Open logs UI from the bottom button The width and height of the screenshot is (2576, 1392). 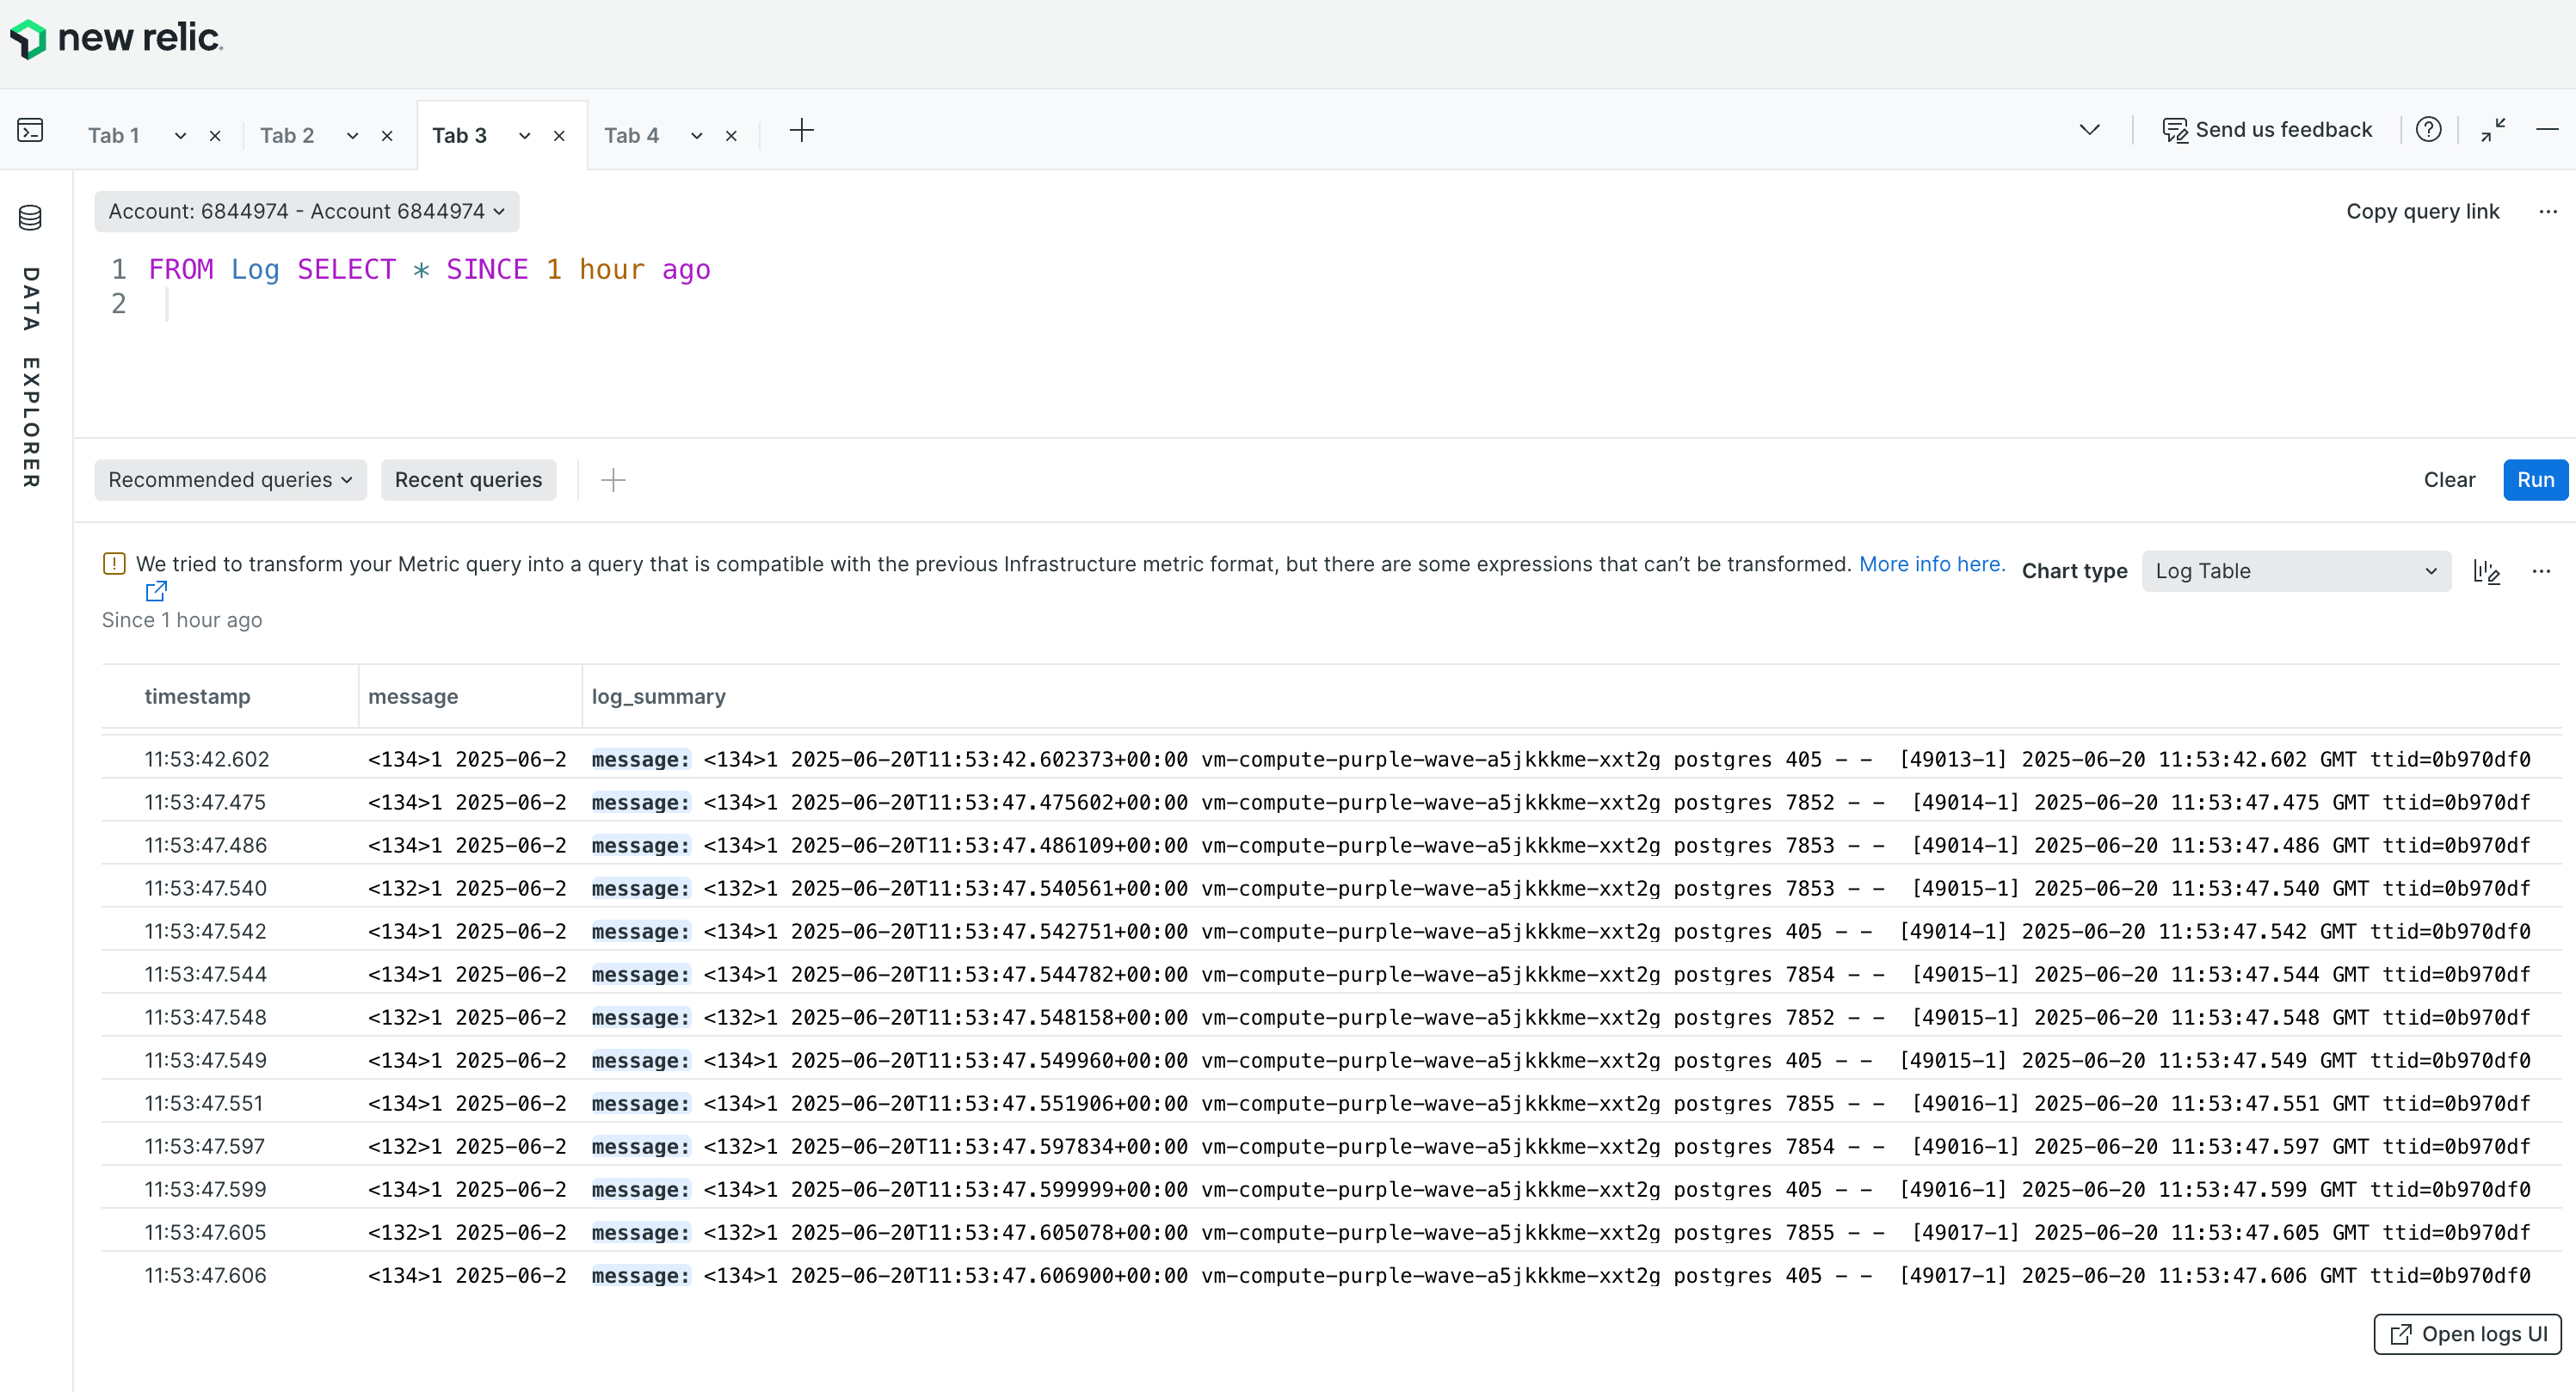click(2466, 1334)
